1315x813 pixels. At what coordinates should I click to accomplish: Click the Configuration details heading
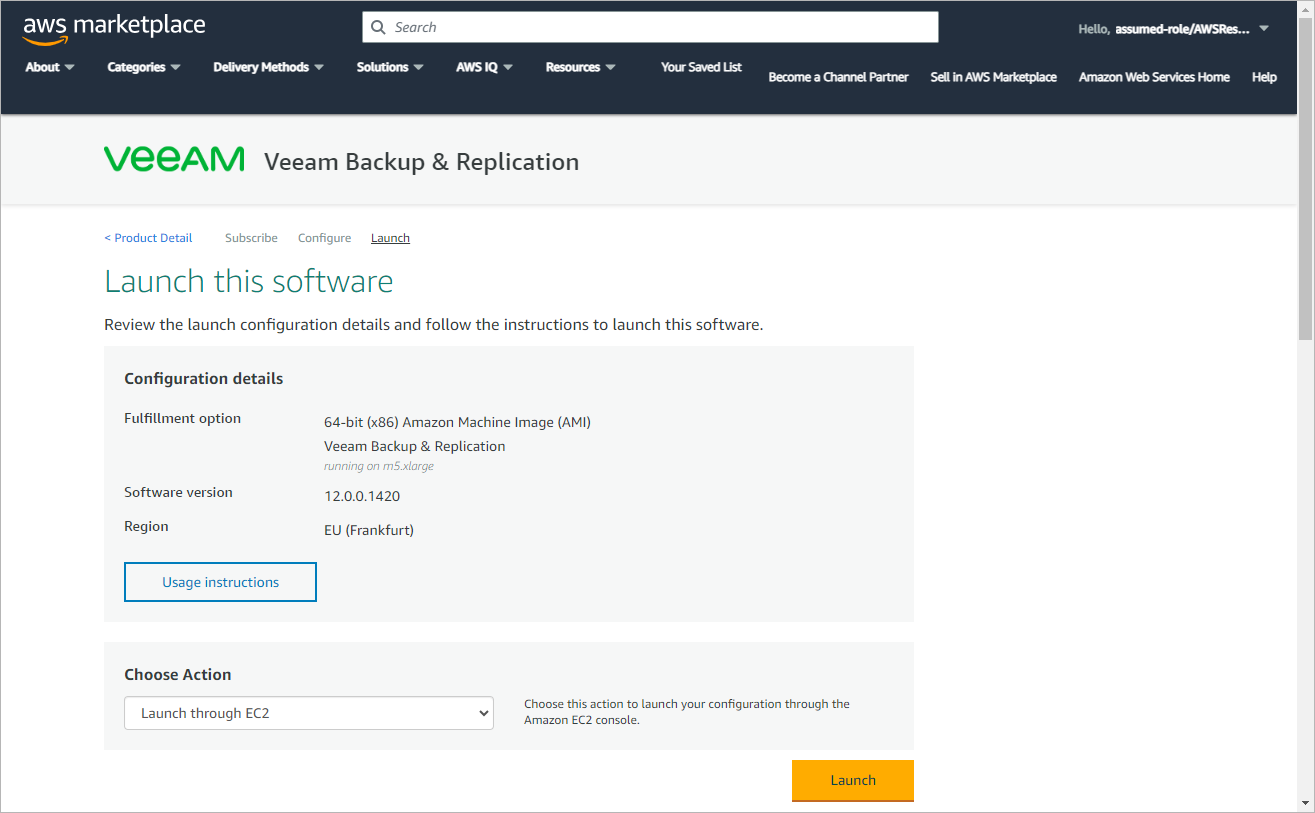pyautogui.click(x=204, y=378)
